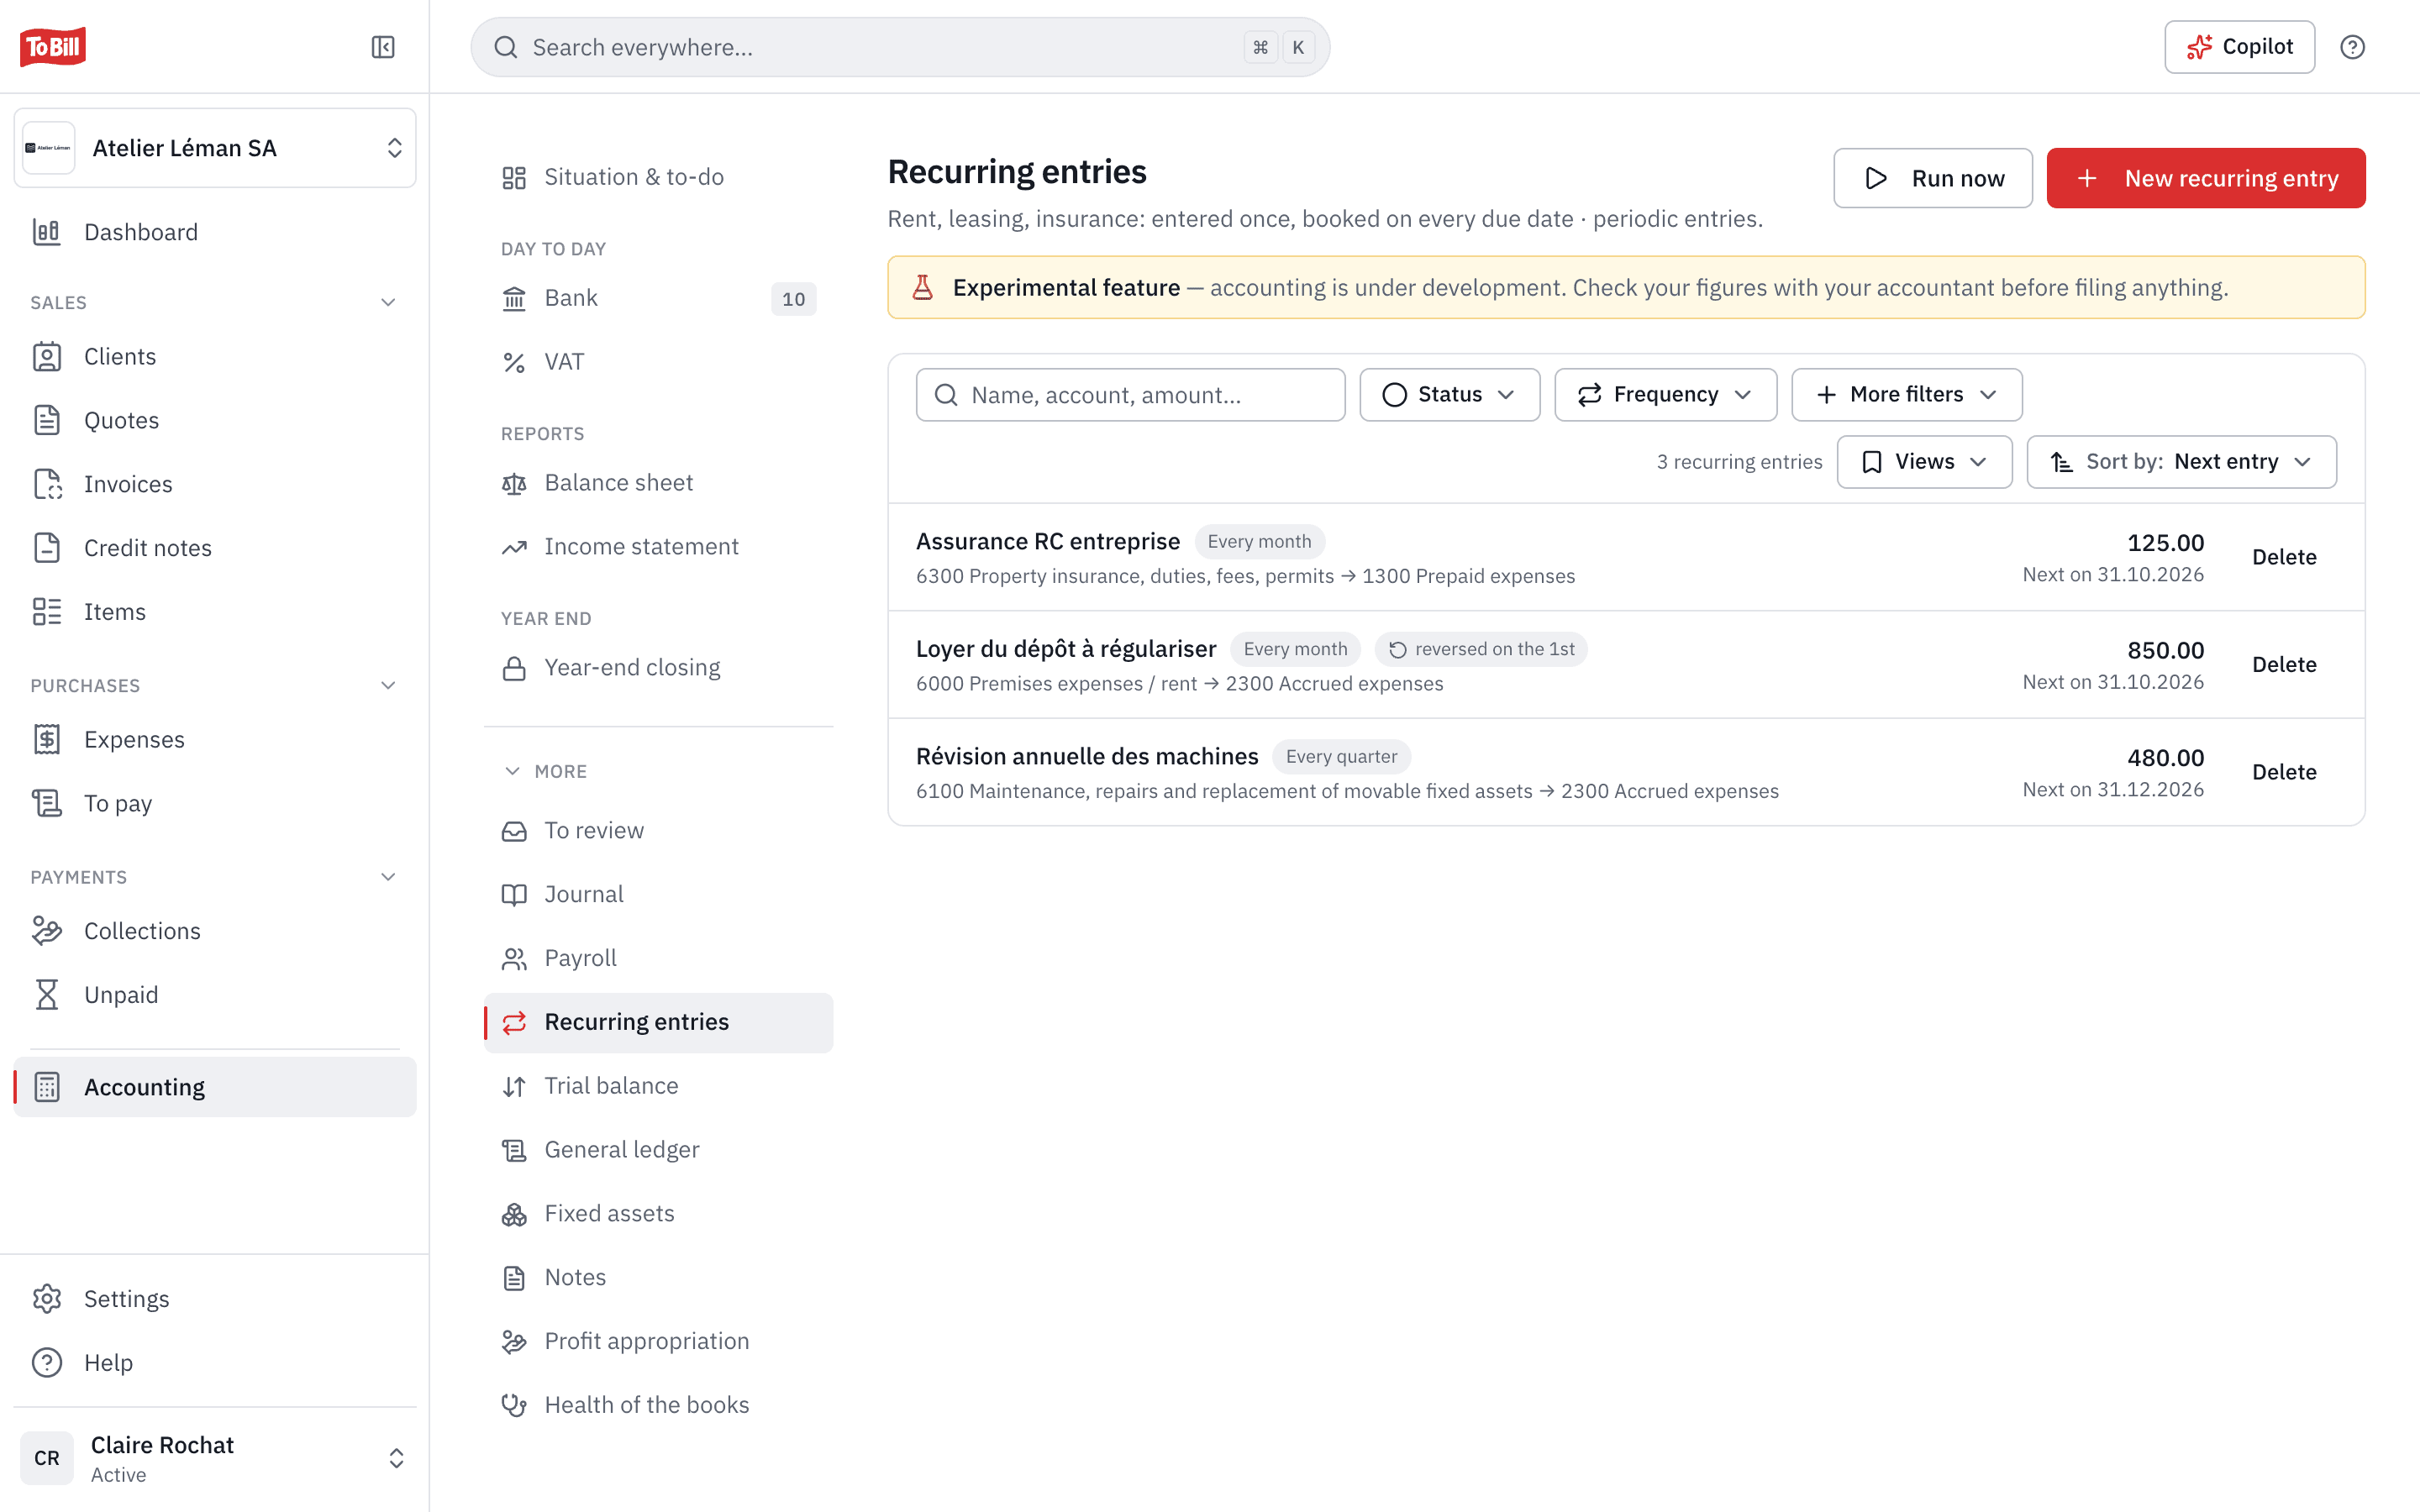The width and height of the screenshot is (2420, 1512).
Task: Collapse the Payments section
Action: click(388, 877)
